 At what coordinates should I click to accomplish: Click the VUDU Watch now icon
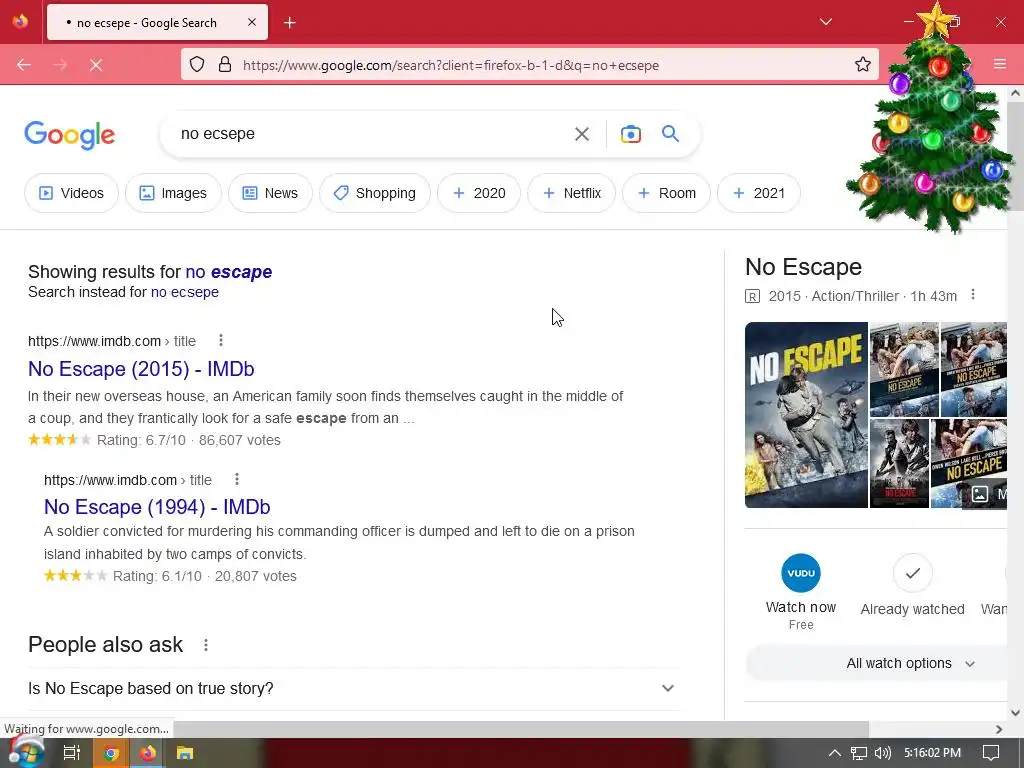[801, 573]
